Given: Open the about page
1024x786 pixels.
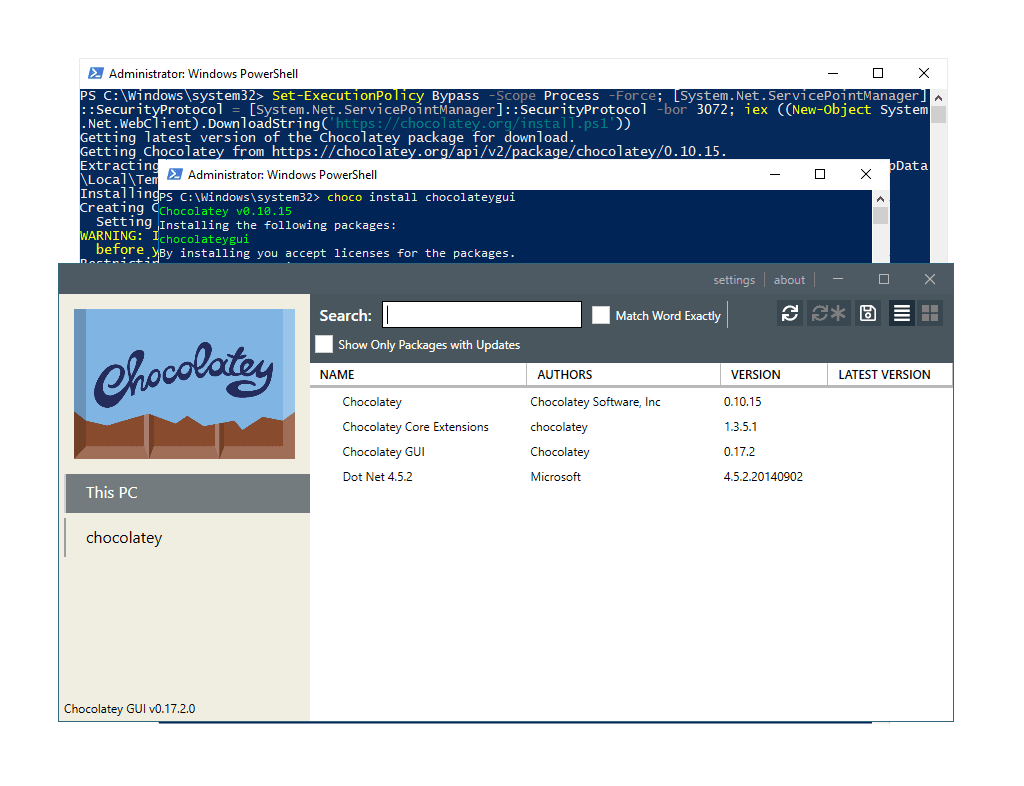Looking at the screenshot, I should (x=788, y=279).
